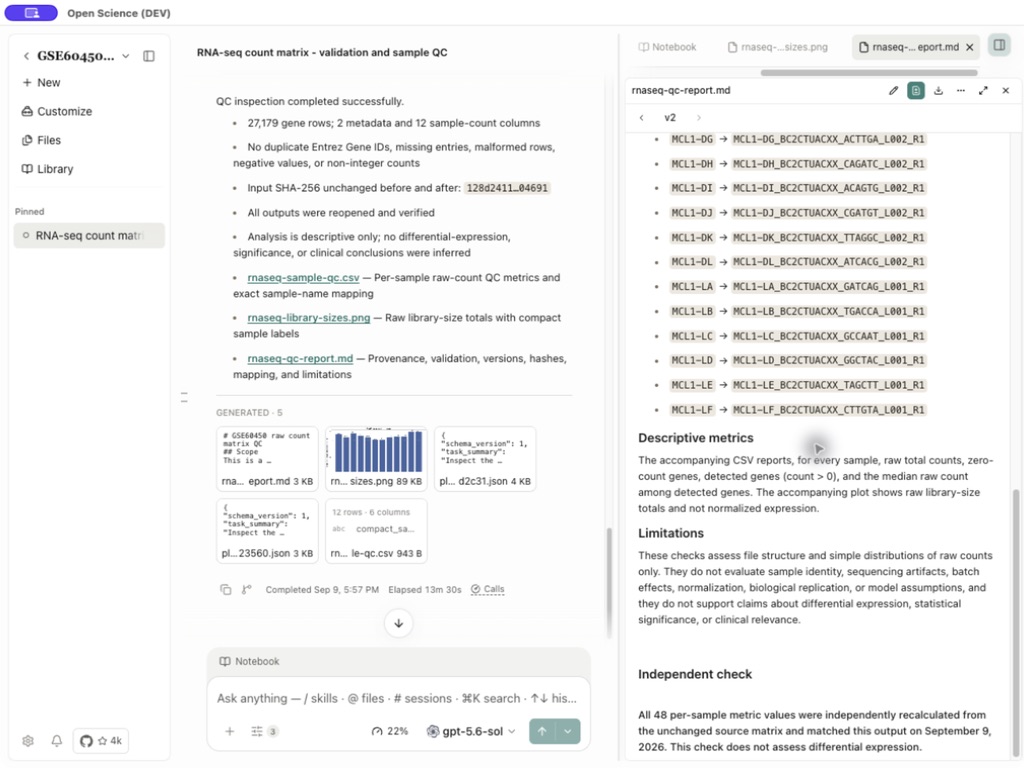Click the outline marker left of chat
The height and width of the screenshot is (768, 1024).
coord(184,397)
